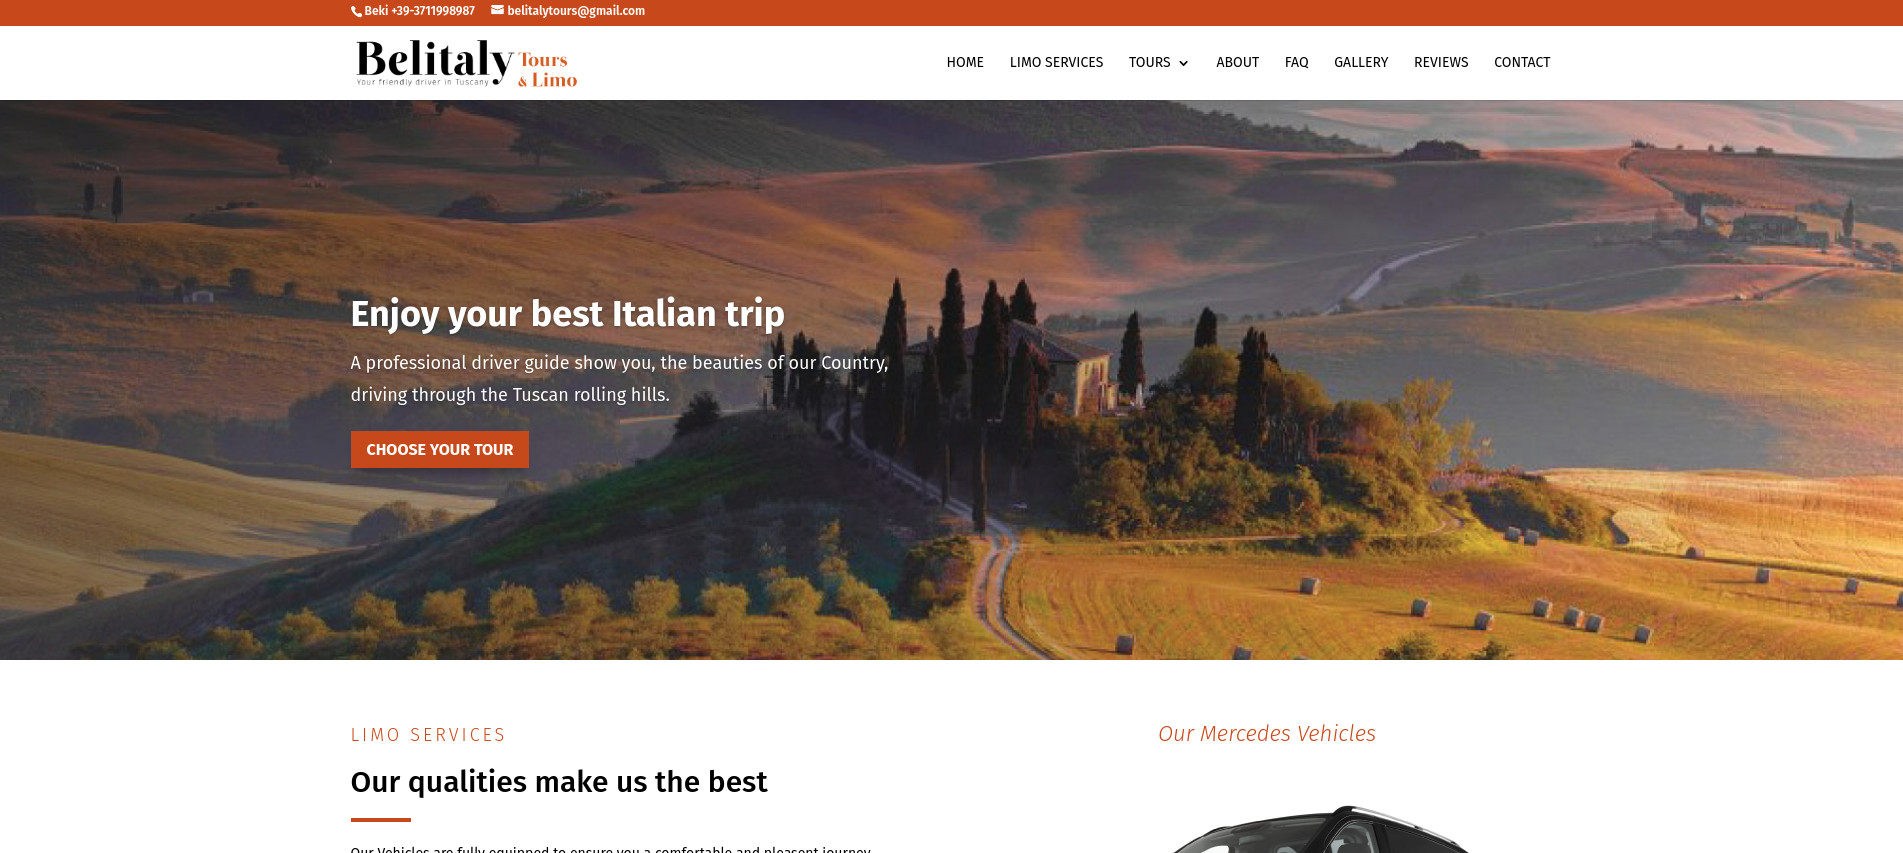Image resolution: width=1903 pixels, height=853 pixels.
Task: Open the FAQ page
Action: (x=1296, y=62)
